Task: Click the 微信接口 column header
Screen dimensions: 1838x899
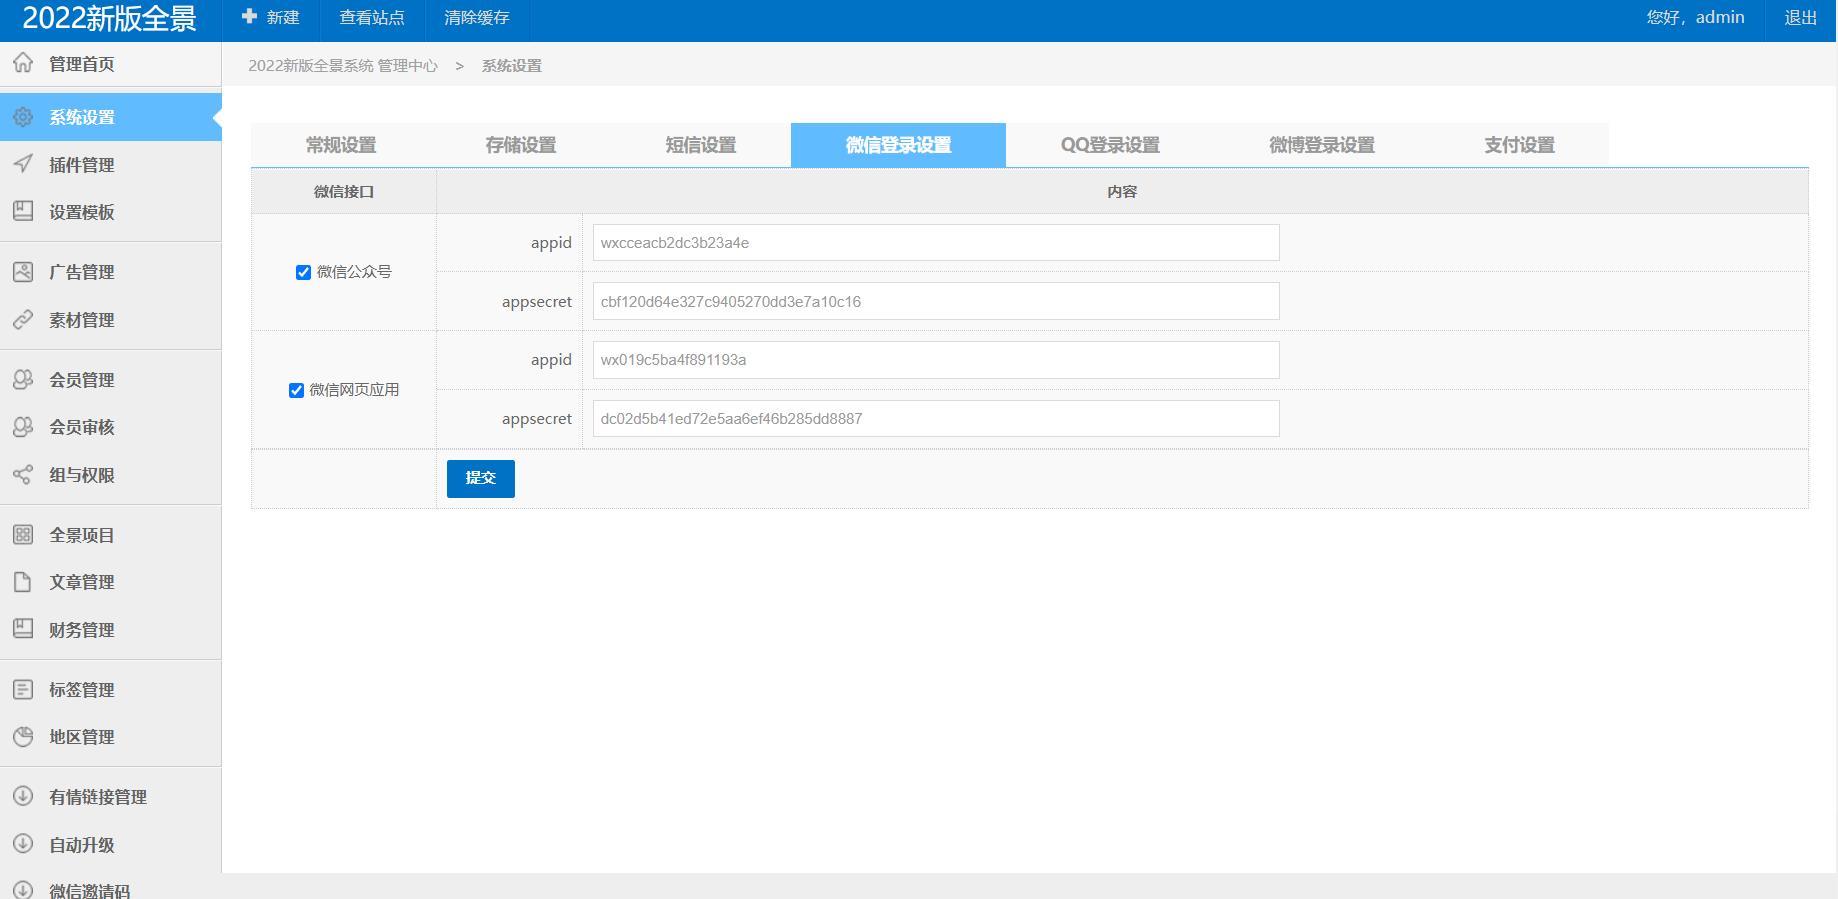Action: (344, 192)
